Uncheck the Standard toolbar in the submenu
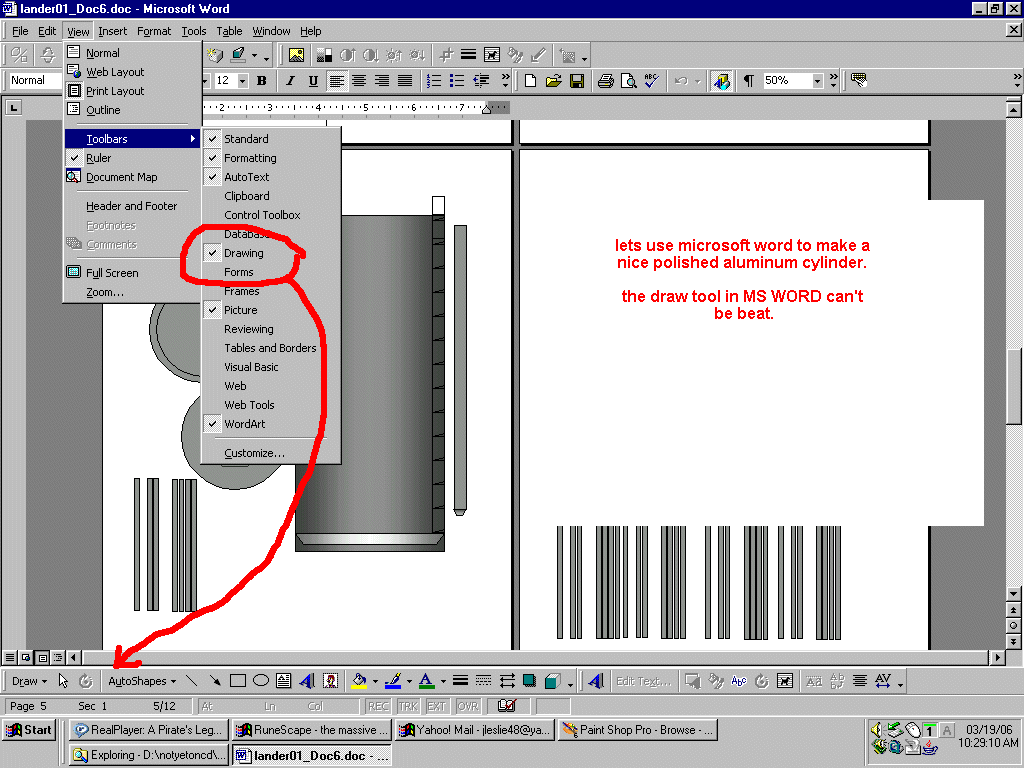Image resolution: width=1024 pixels, height=768 pixels. pos(271,139)
